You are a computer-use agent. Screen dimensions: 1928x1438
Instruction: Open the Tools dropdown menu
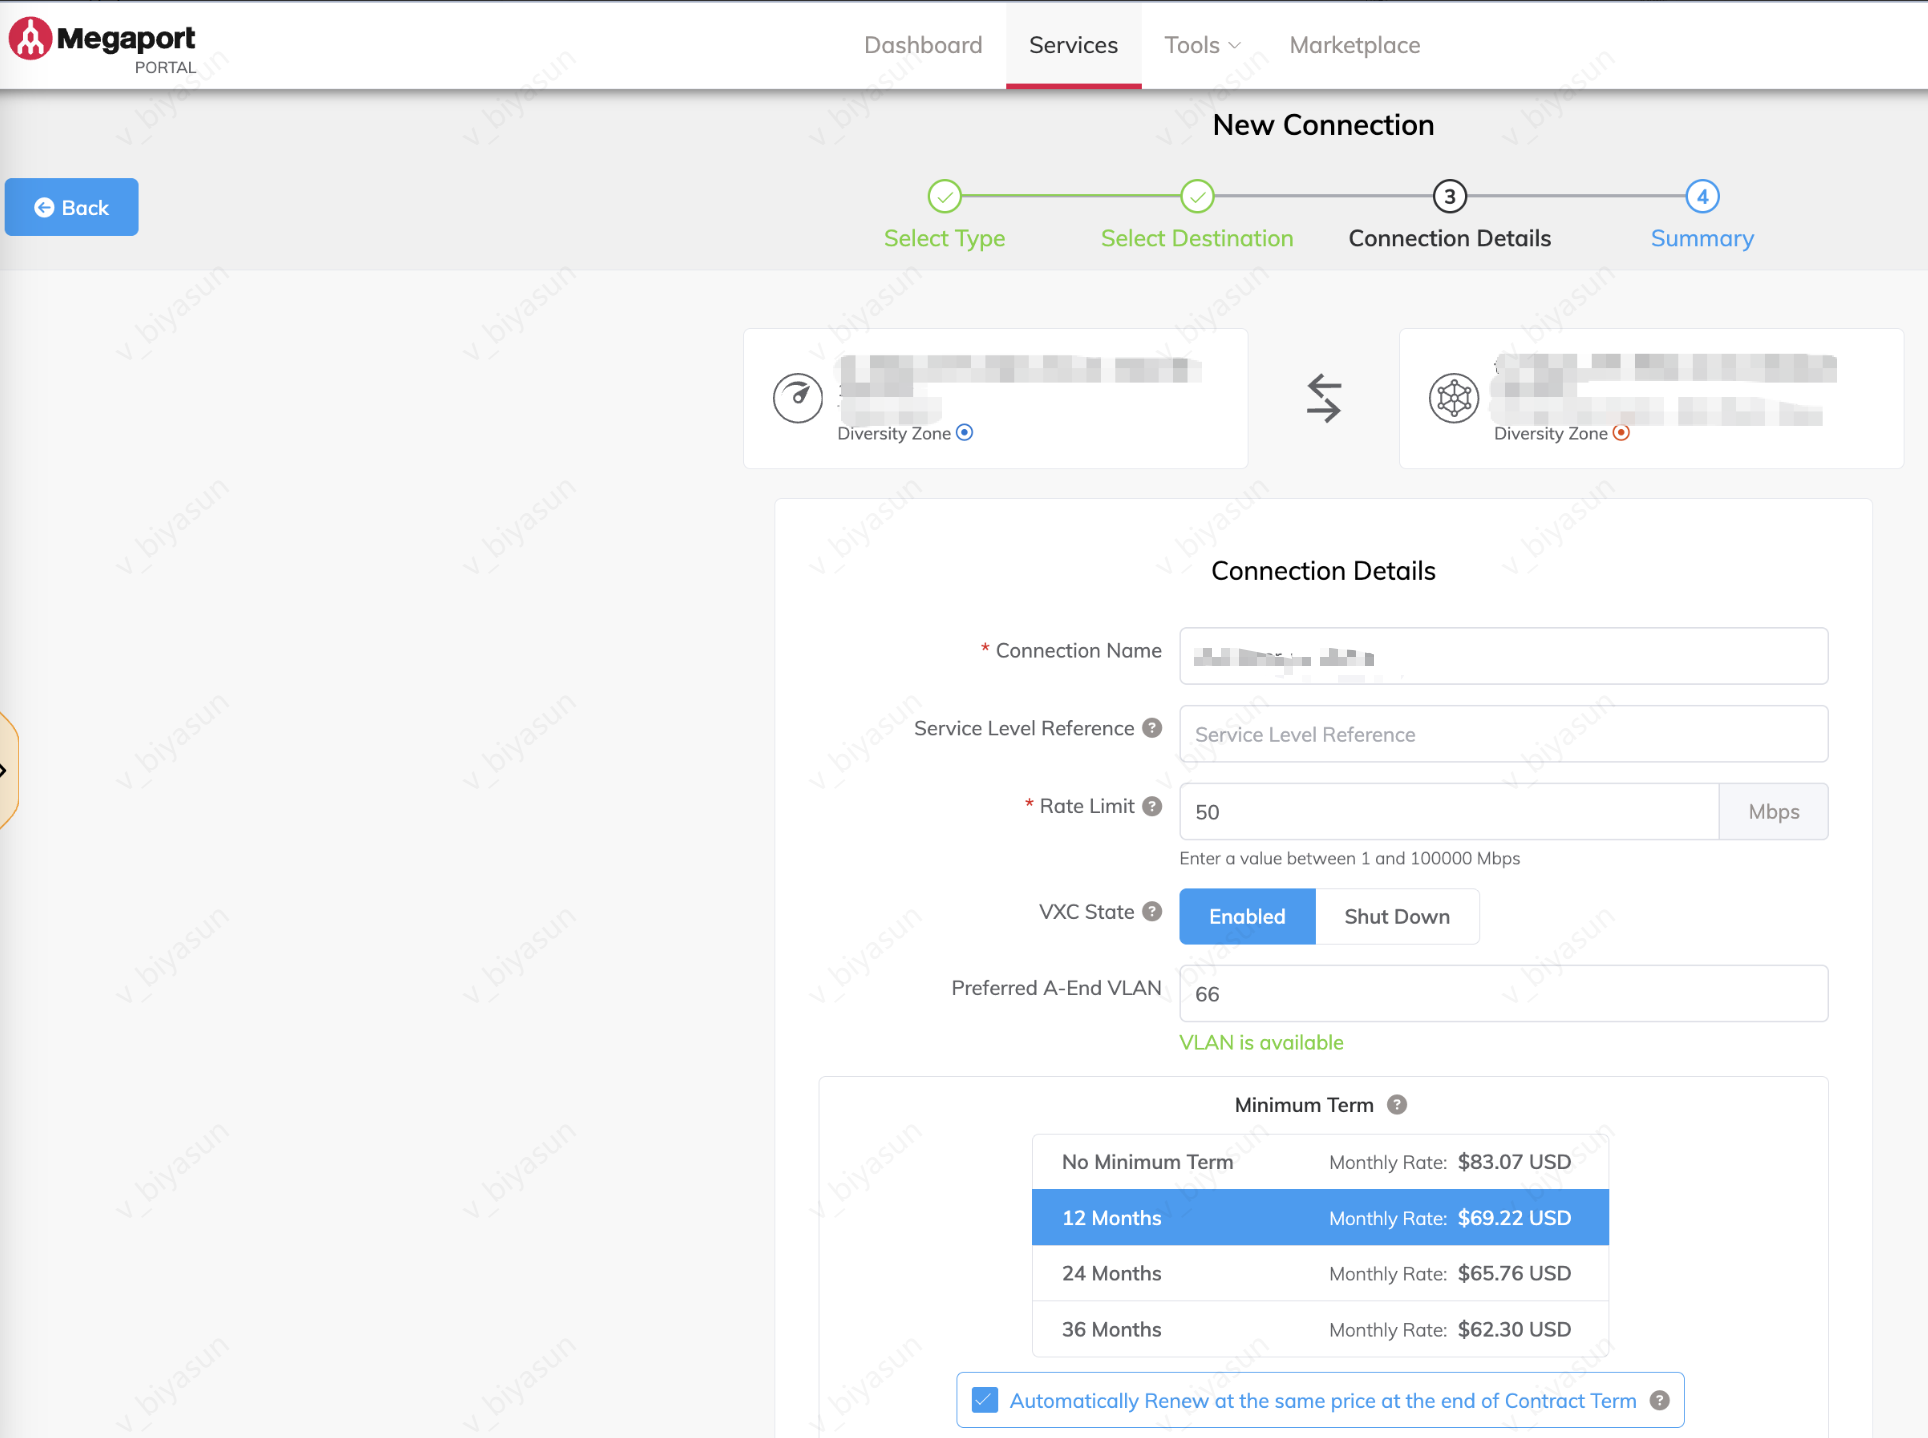pos(1201,45)
